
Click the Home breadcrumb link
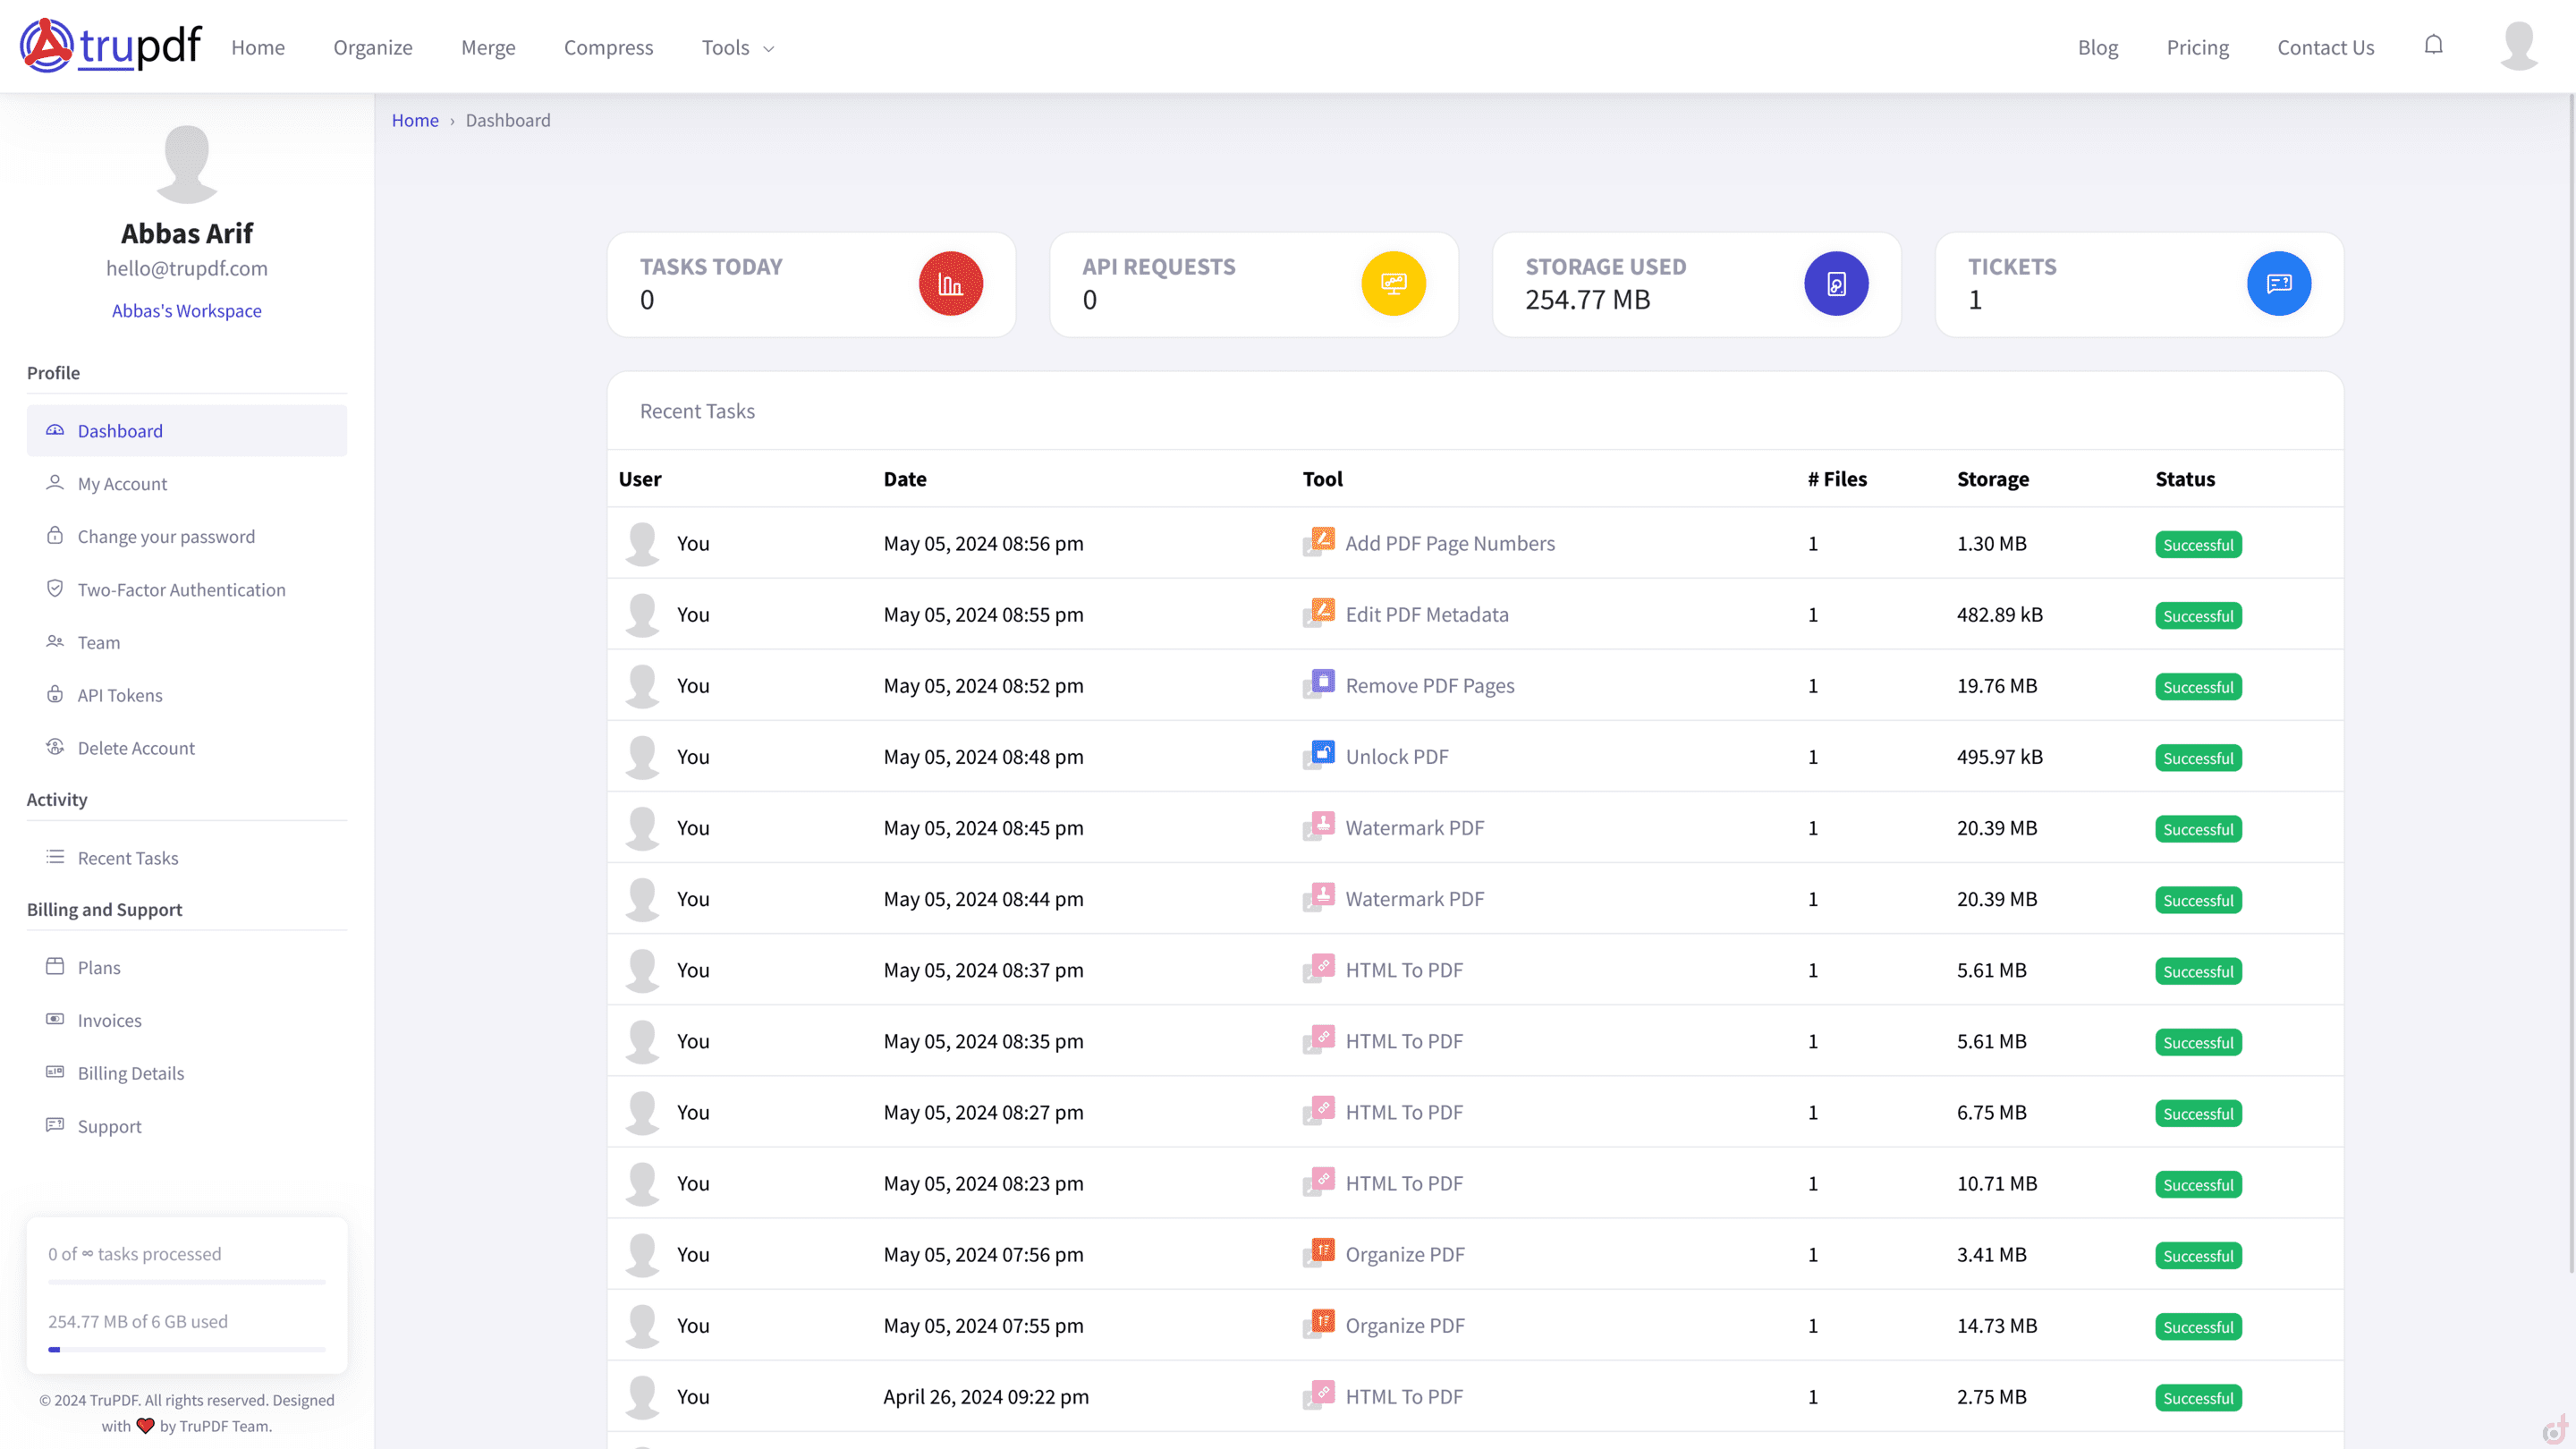[x=415, y=120]
